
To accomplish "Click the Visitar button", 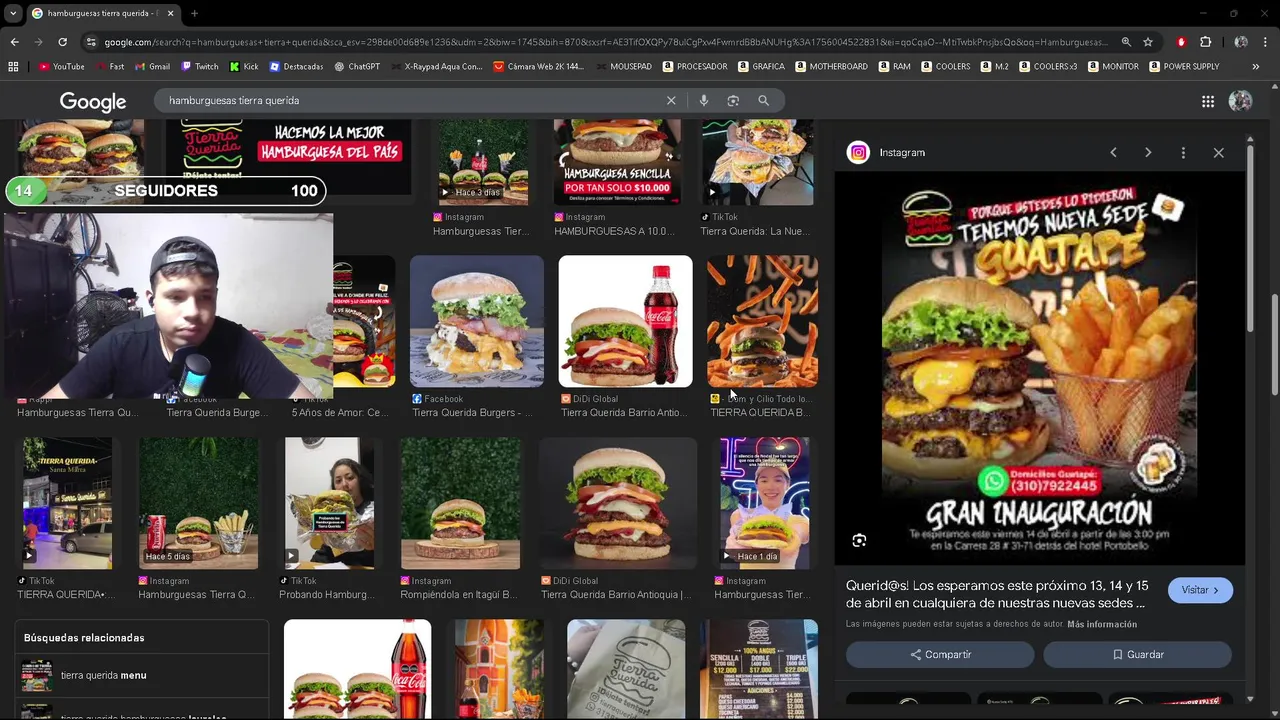I will tap(1200, 590).
